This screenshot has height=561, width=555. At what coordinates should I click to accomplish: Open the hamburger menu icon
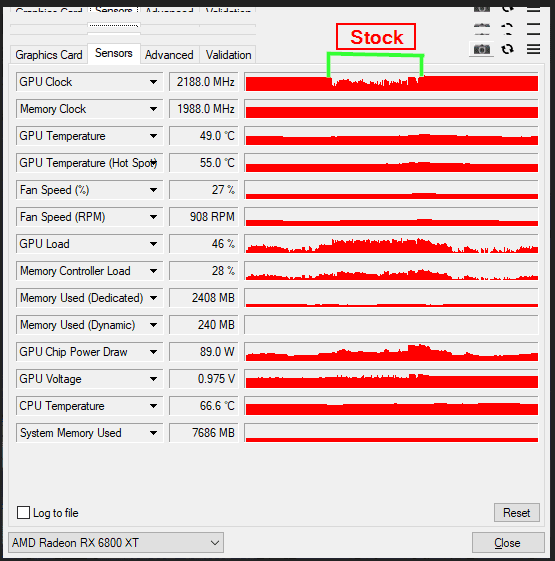pyautogui.click(x=533, y=49)
